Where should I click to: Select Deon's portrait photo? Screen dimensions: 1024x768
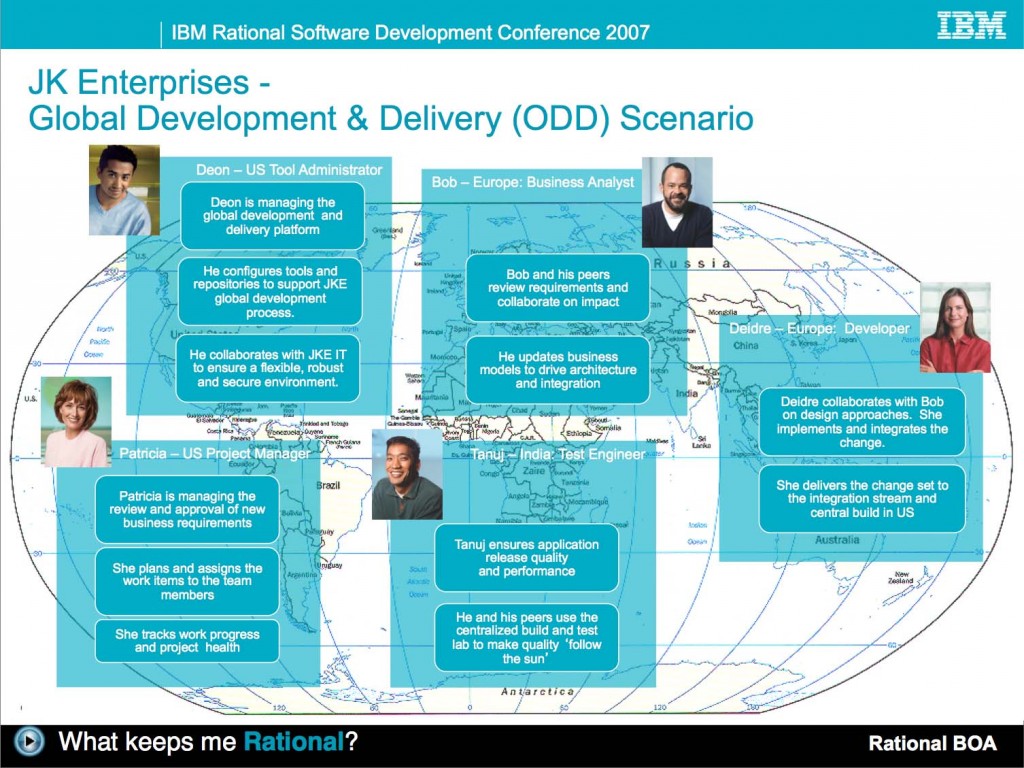point(124,190)
